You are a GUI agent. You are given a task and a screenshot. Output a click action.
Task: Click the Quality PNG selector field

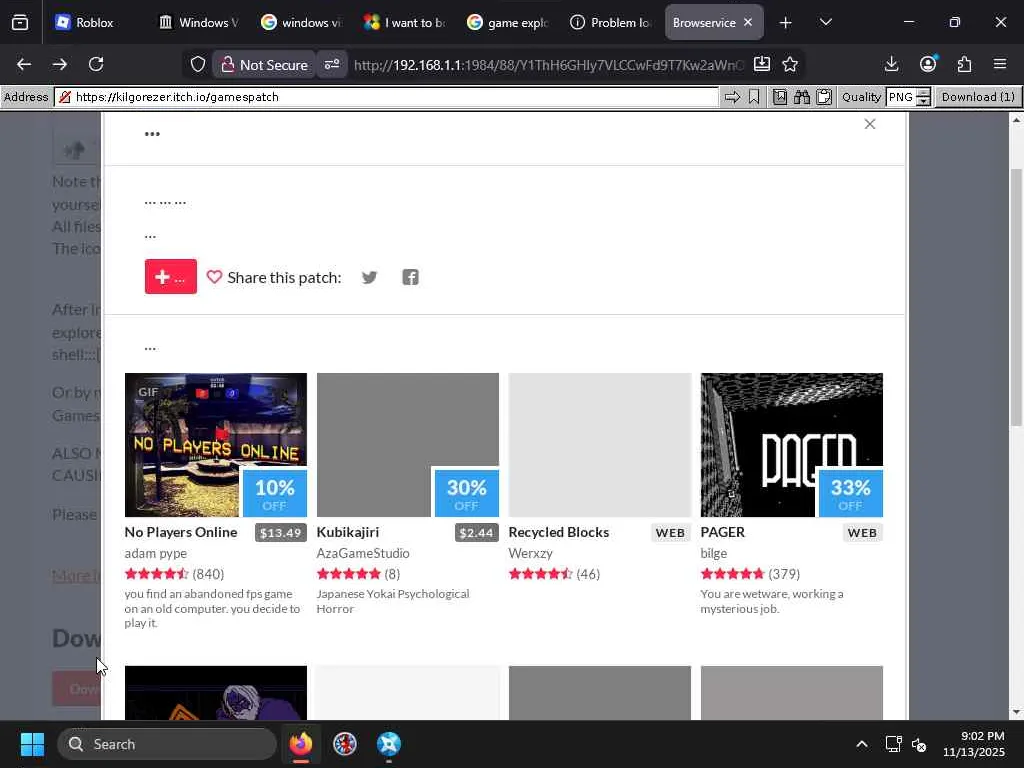pos(901,97)
